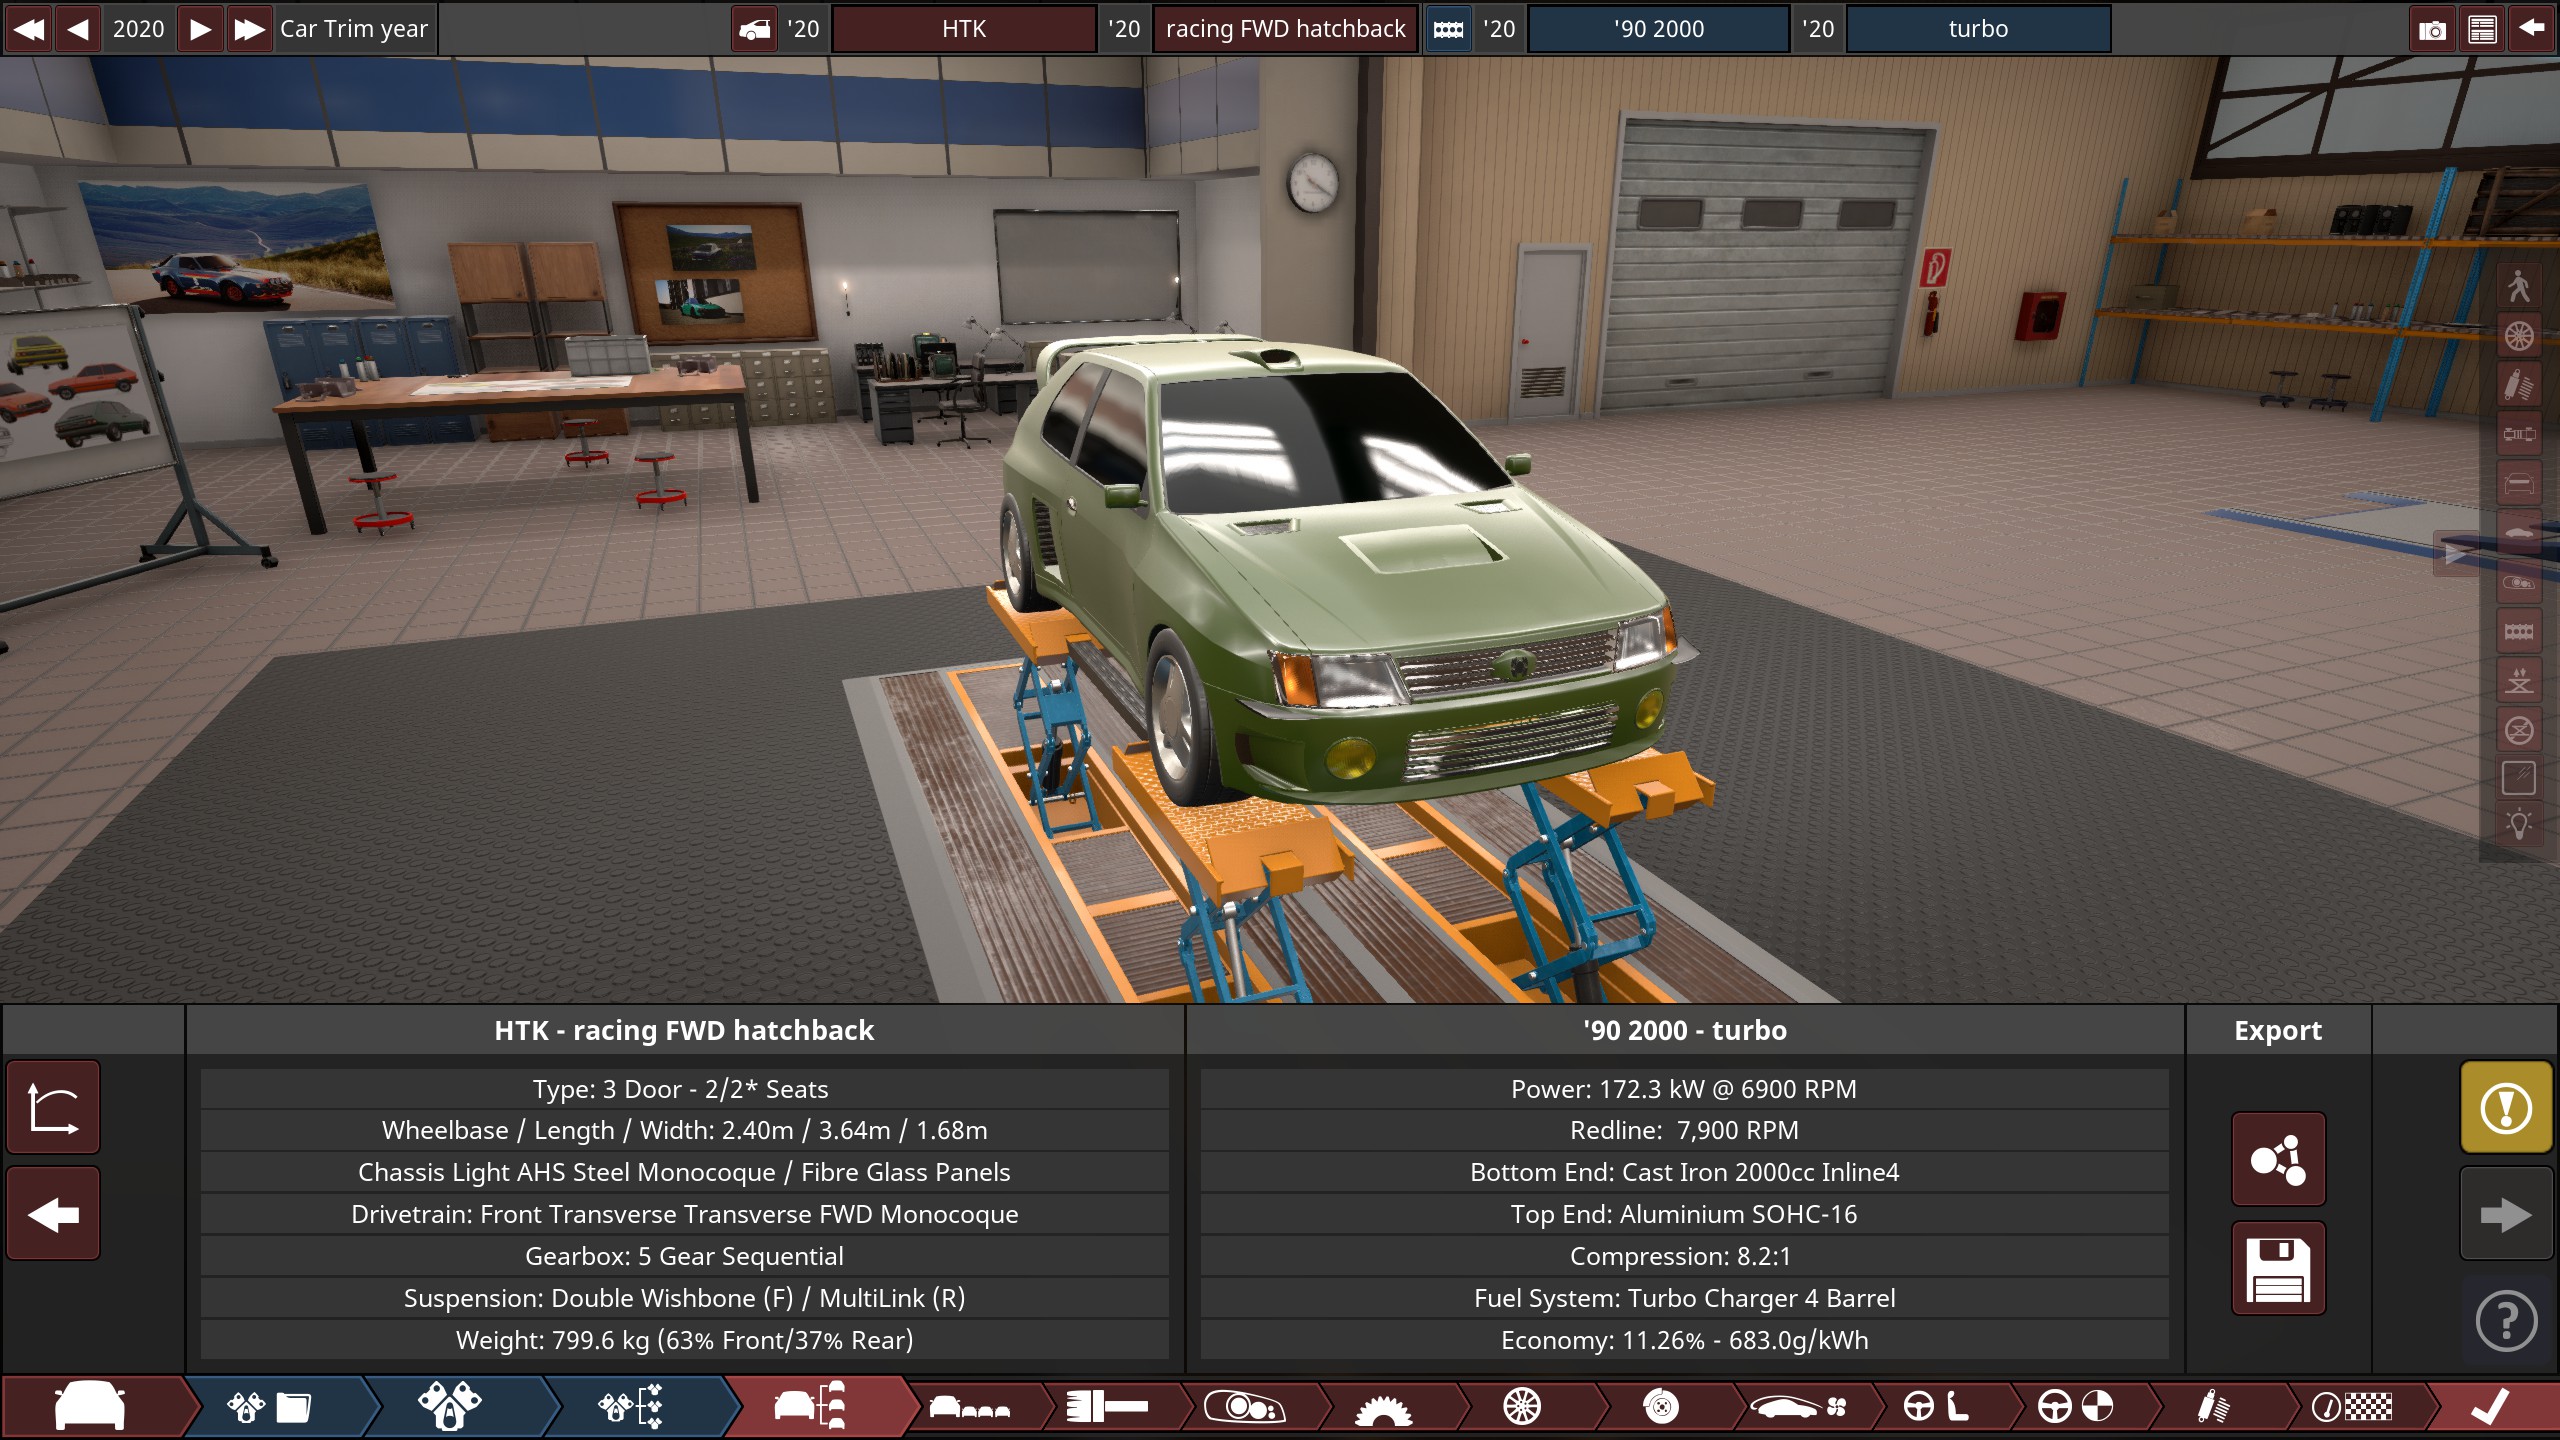
Task: Open the engine variants tree tab
Action: pos(630,1407)
